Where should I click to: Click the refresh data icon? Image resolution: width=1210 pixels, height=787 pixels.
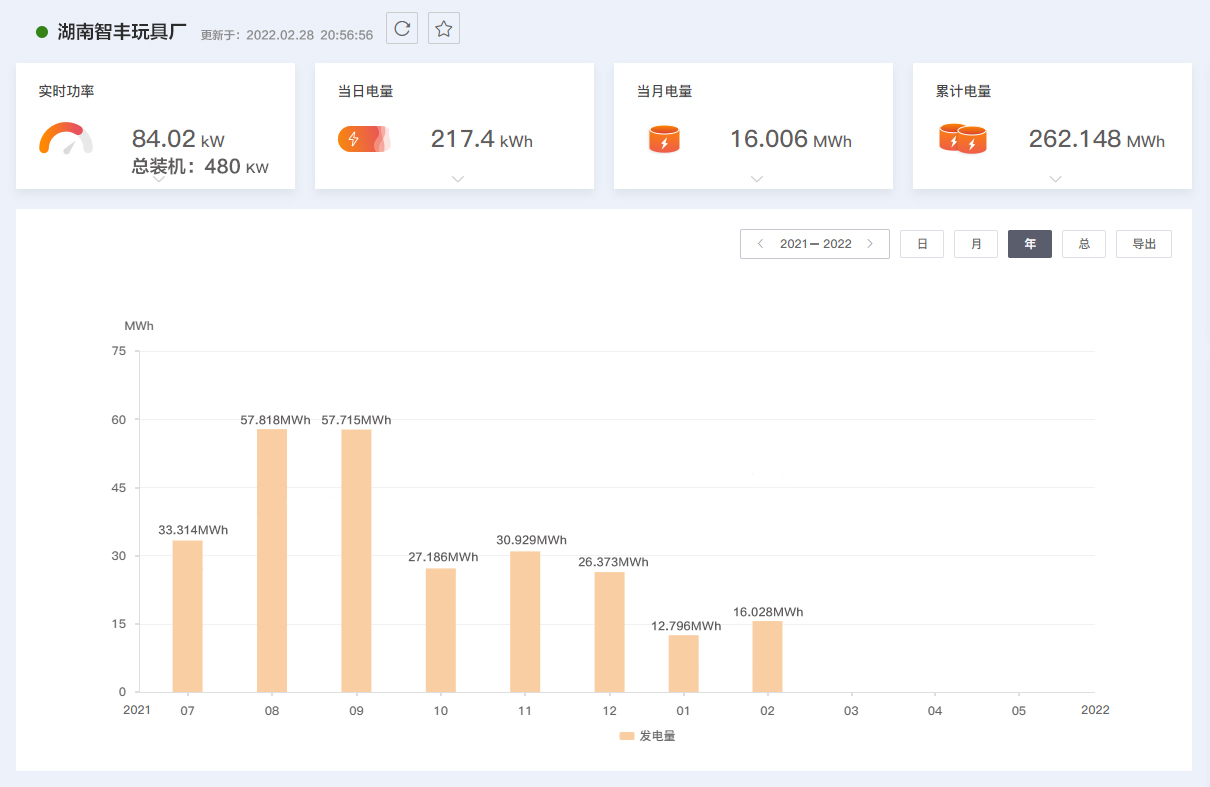click(x=402, y=29)
